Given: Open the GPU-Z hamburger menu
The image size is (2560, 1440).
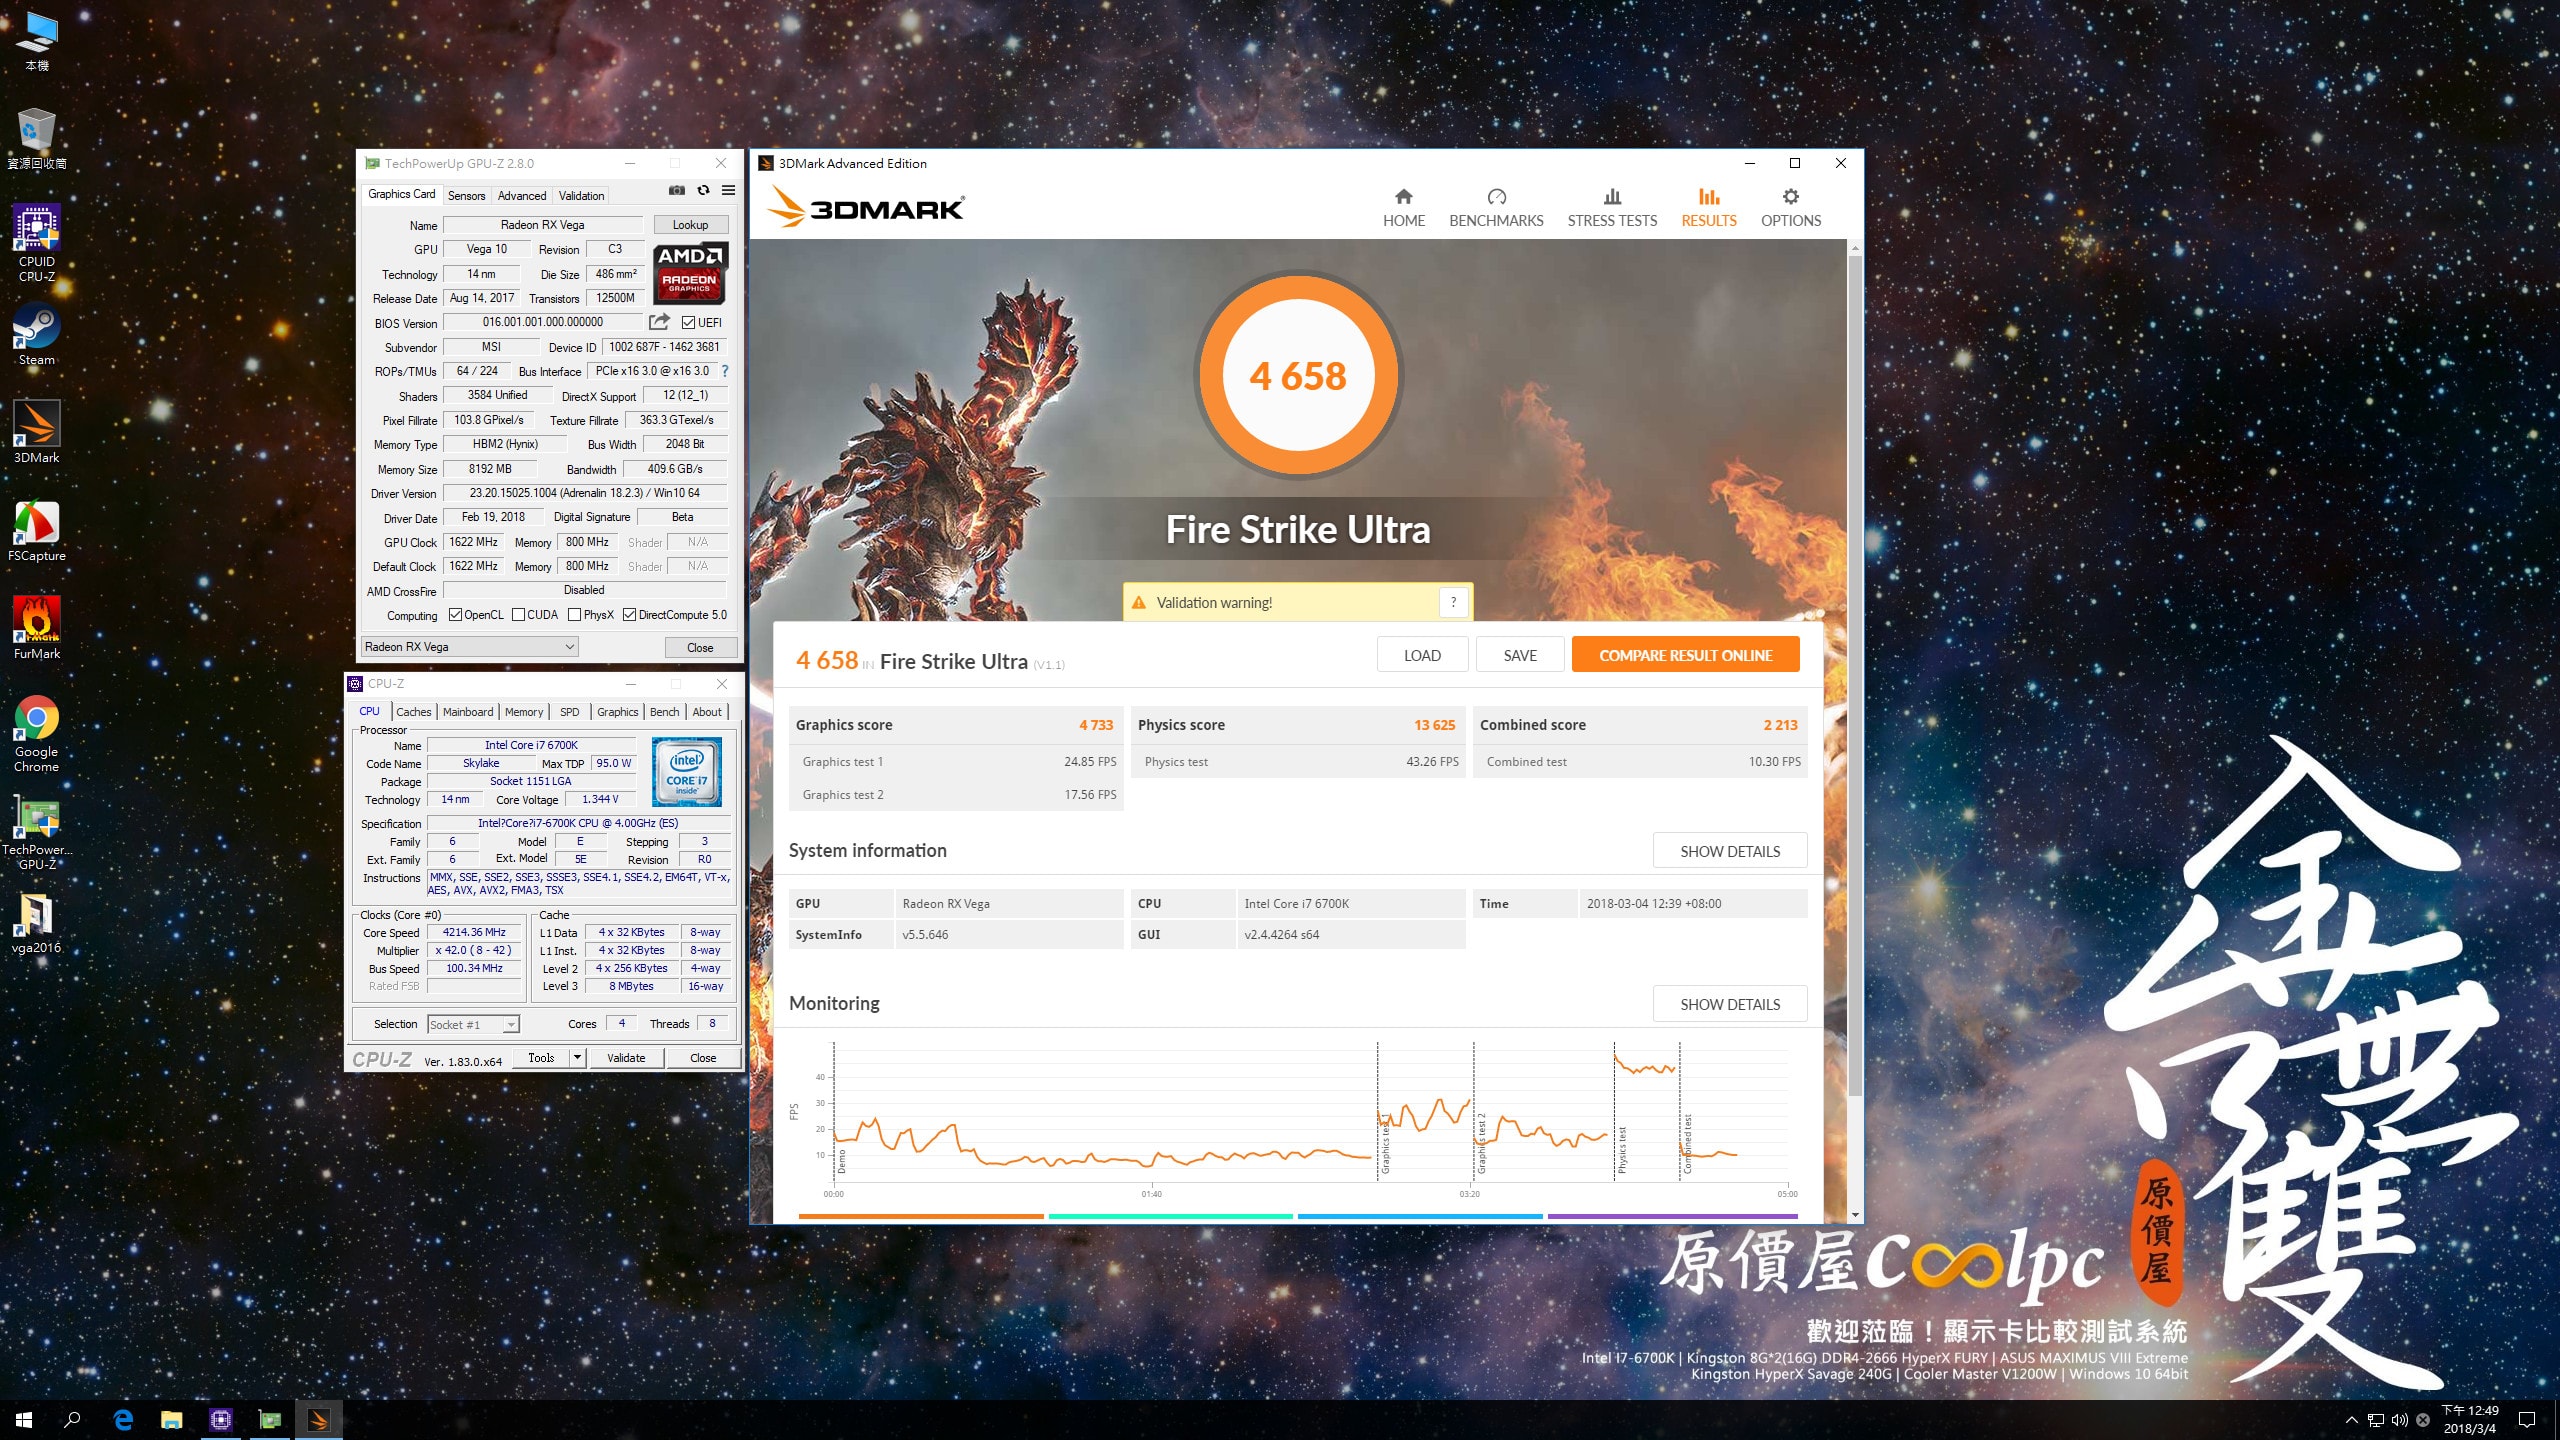Looking at the screenshot, I should click(729, 190).
